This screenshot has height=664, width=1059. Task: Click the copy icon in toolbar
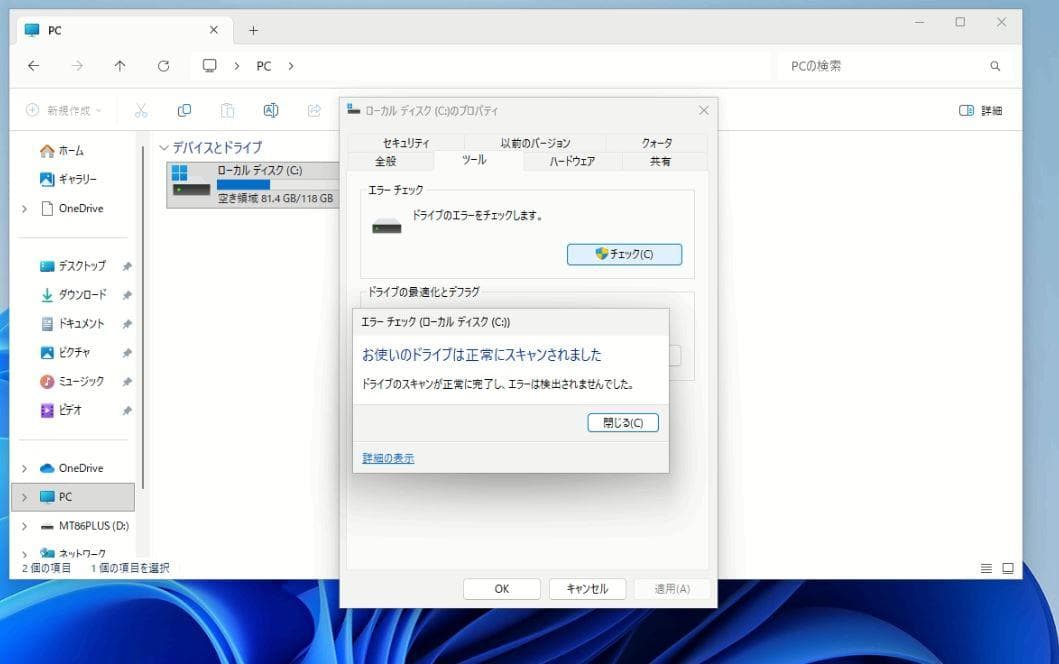click(184, 110)
